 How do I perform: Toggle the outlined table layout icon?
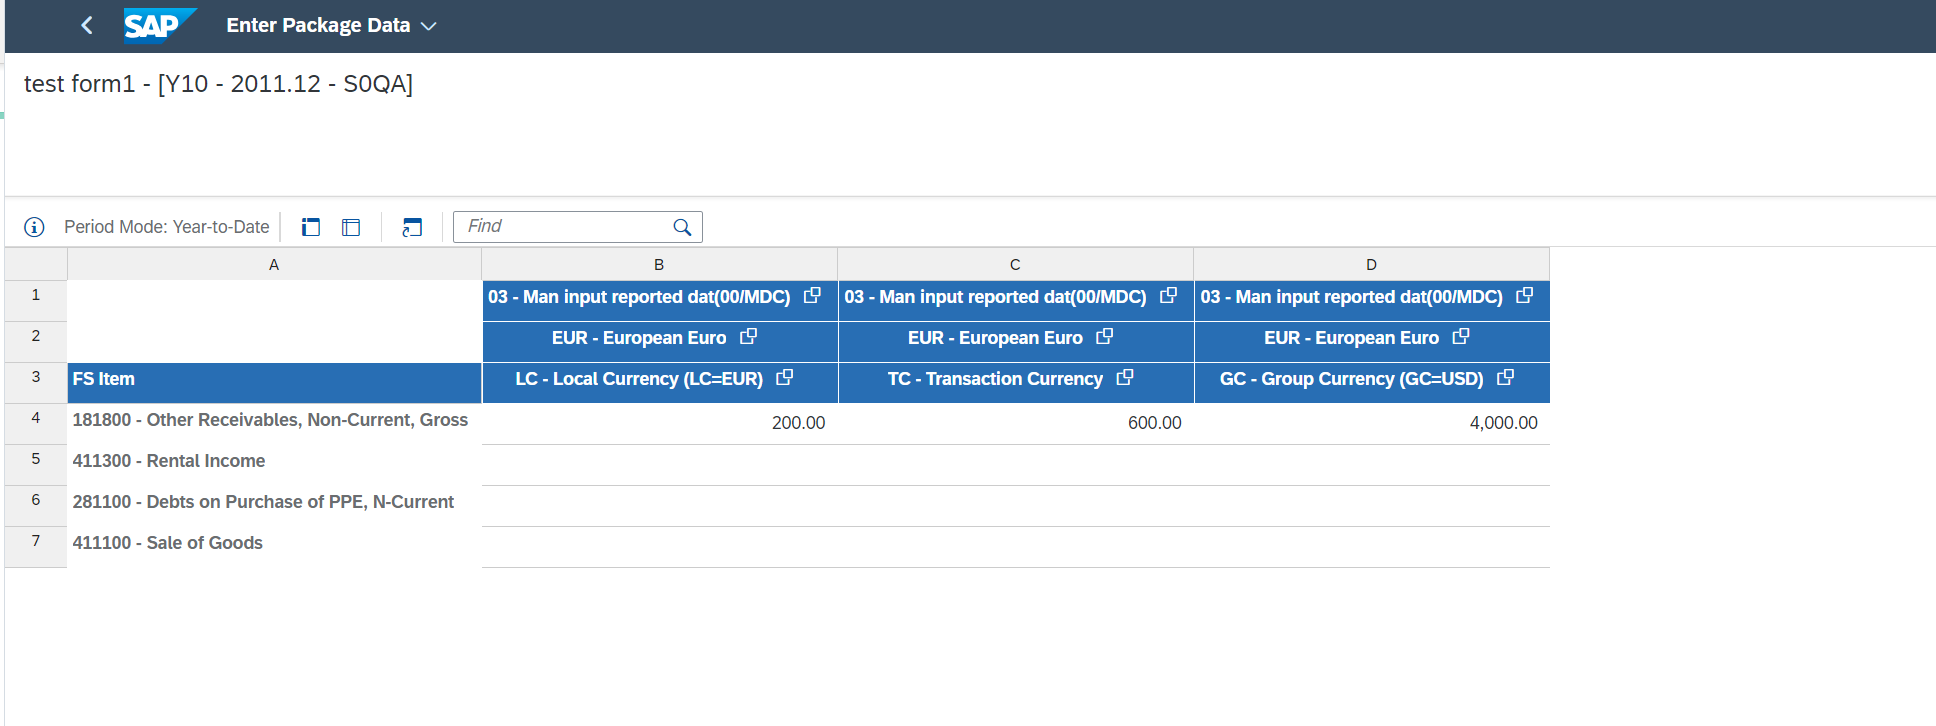click(x=351, y=227)
